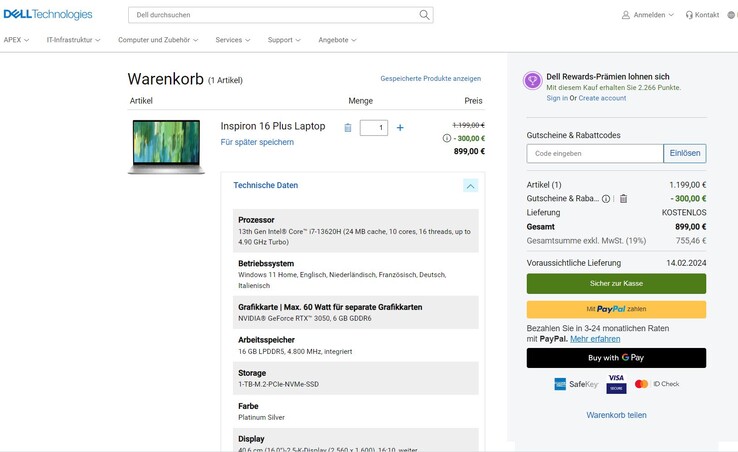Click the coupon code input field

[595, 153]
